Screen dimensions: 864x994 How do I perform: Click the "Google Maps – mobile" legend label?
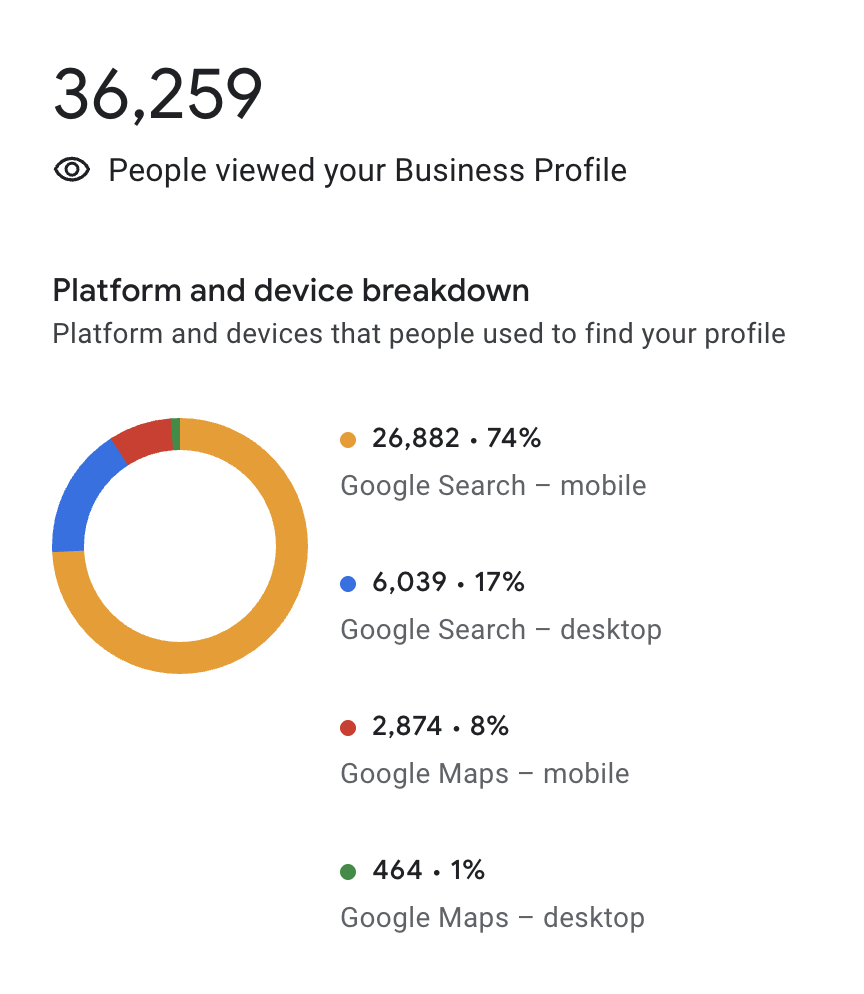485,774
